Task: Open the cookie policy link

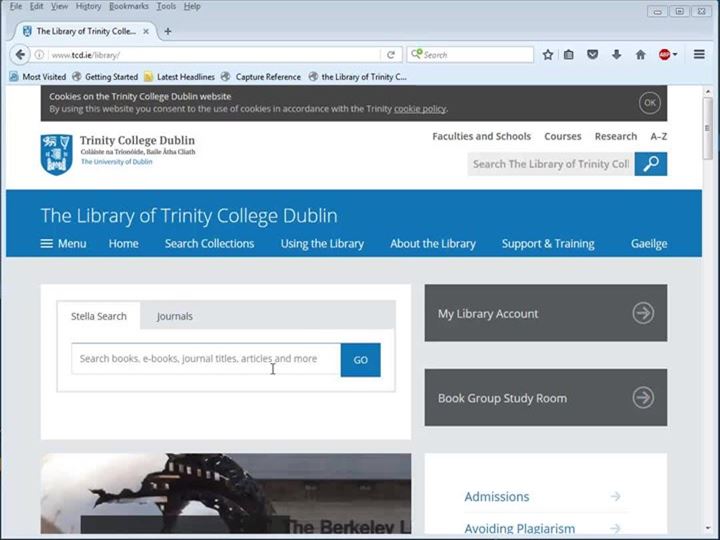Action: pos(419,109)
